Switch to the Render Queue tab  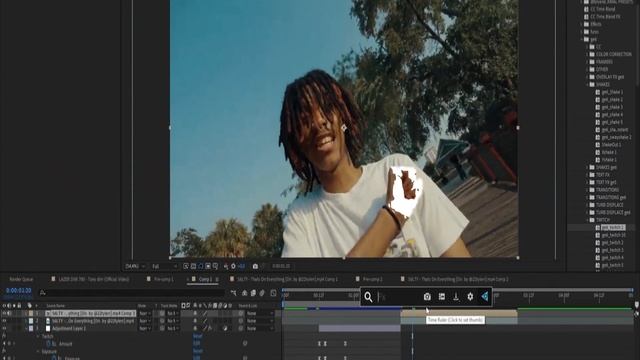(21, 280)
